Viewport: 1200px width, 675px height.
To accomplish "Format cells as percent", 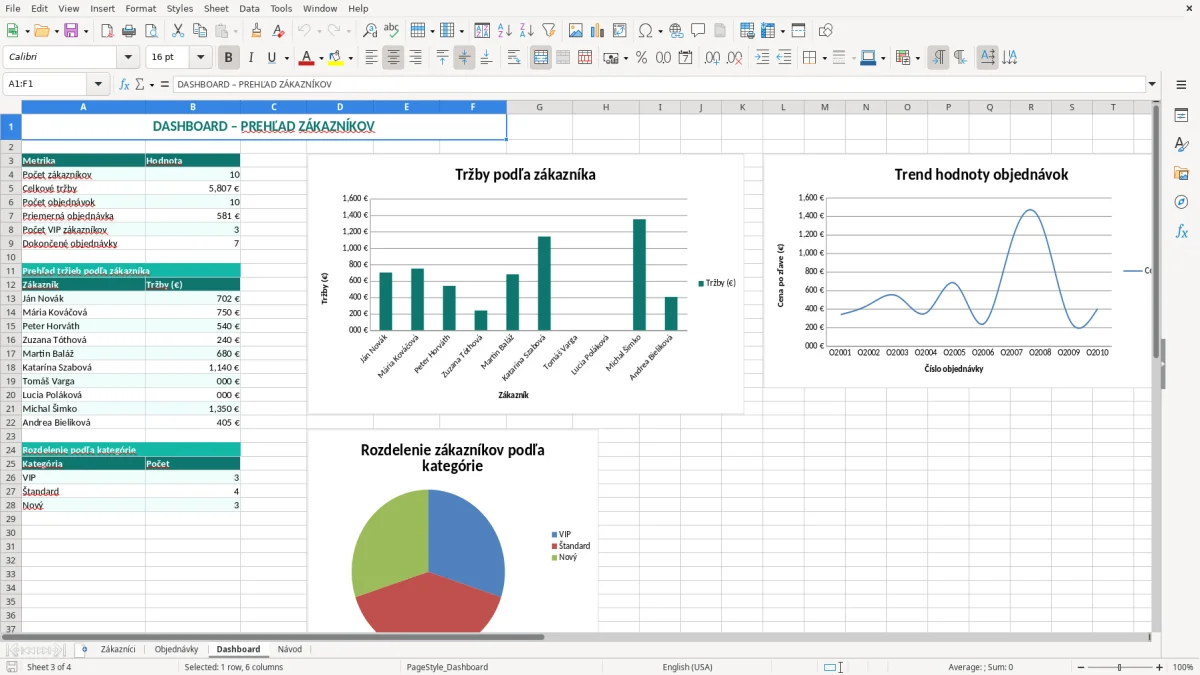I will [x=641, y=58].
